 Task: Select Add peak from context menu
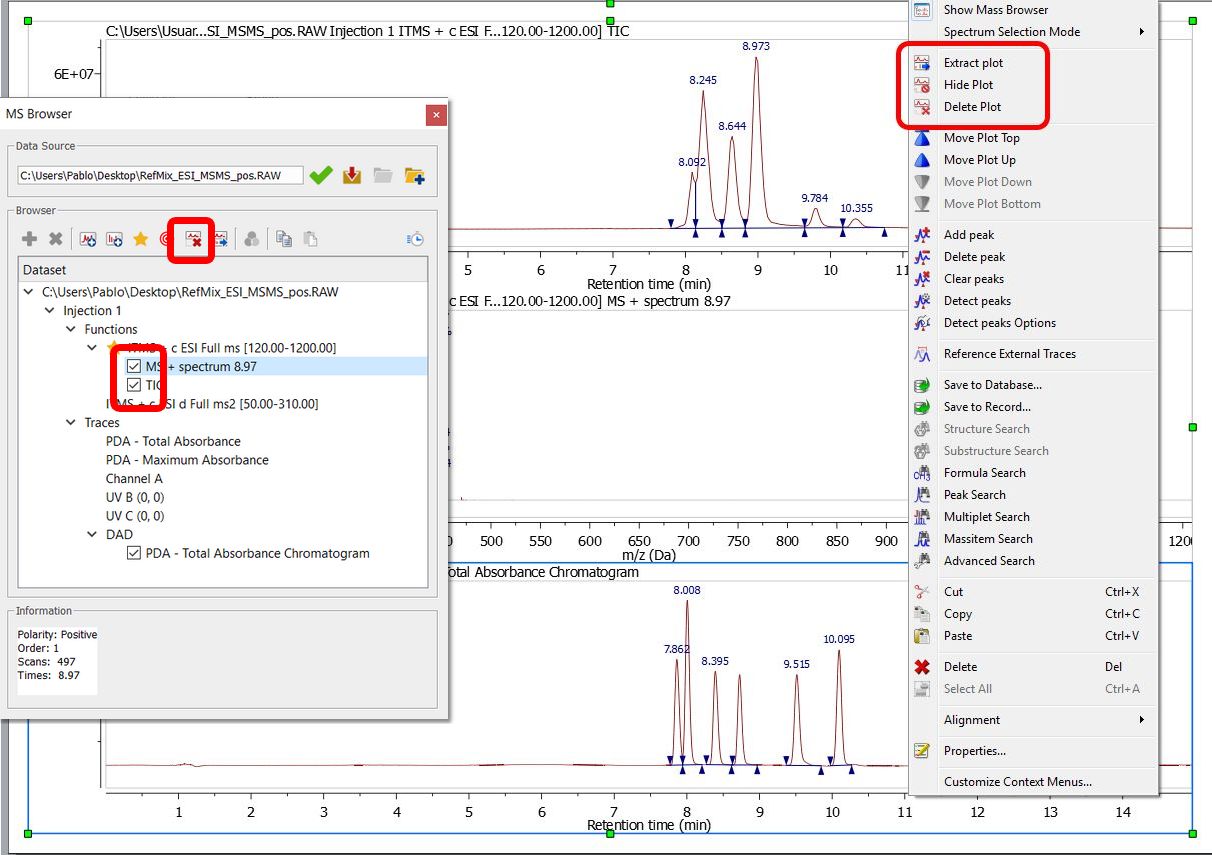click(1033, 235)
